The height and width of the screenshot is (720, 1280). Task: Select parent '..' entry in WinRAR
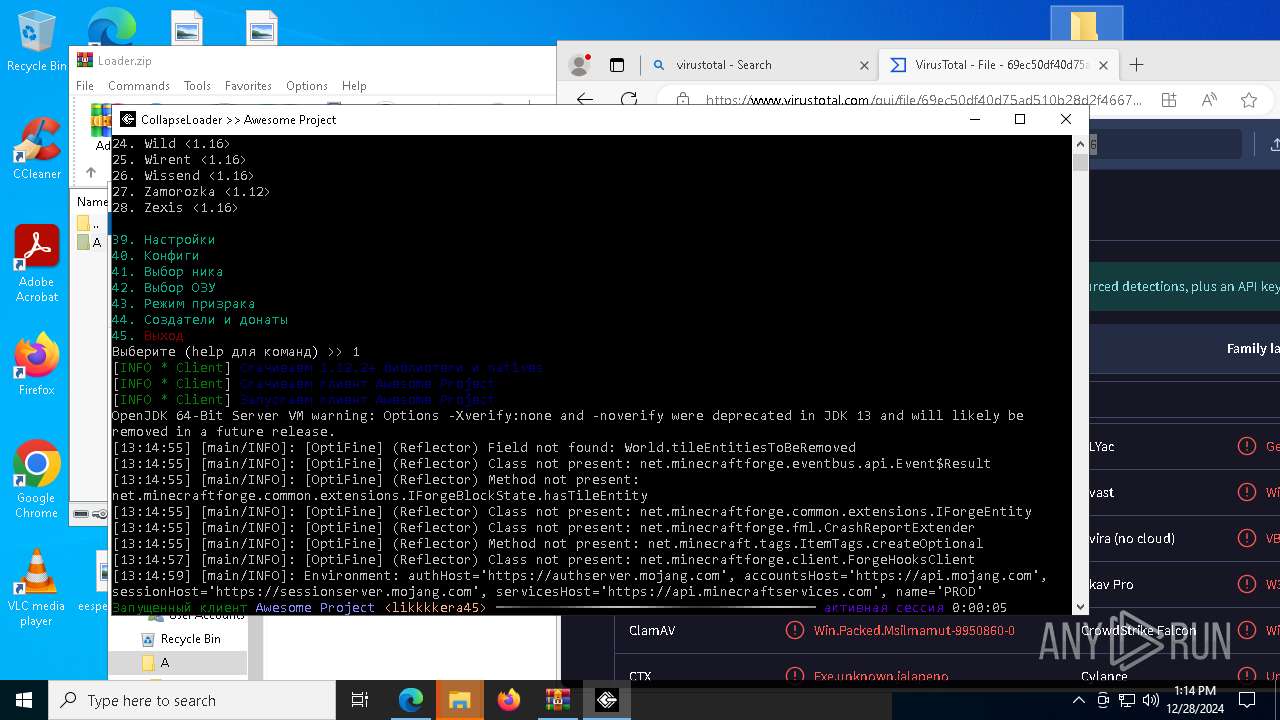point(90,224)
